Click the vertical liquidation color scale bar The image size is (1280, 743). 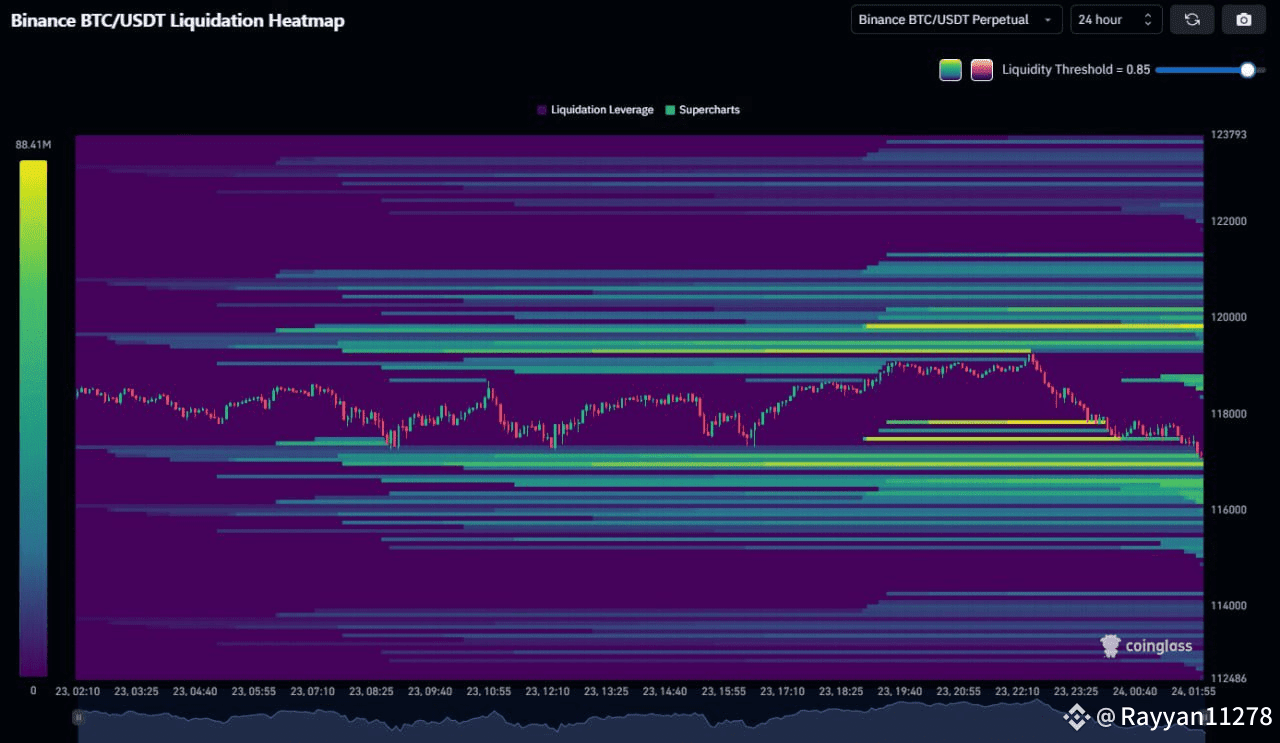tap(33, 419)
